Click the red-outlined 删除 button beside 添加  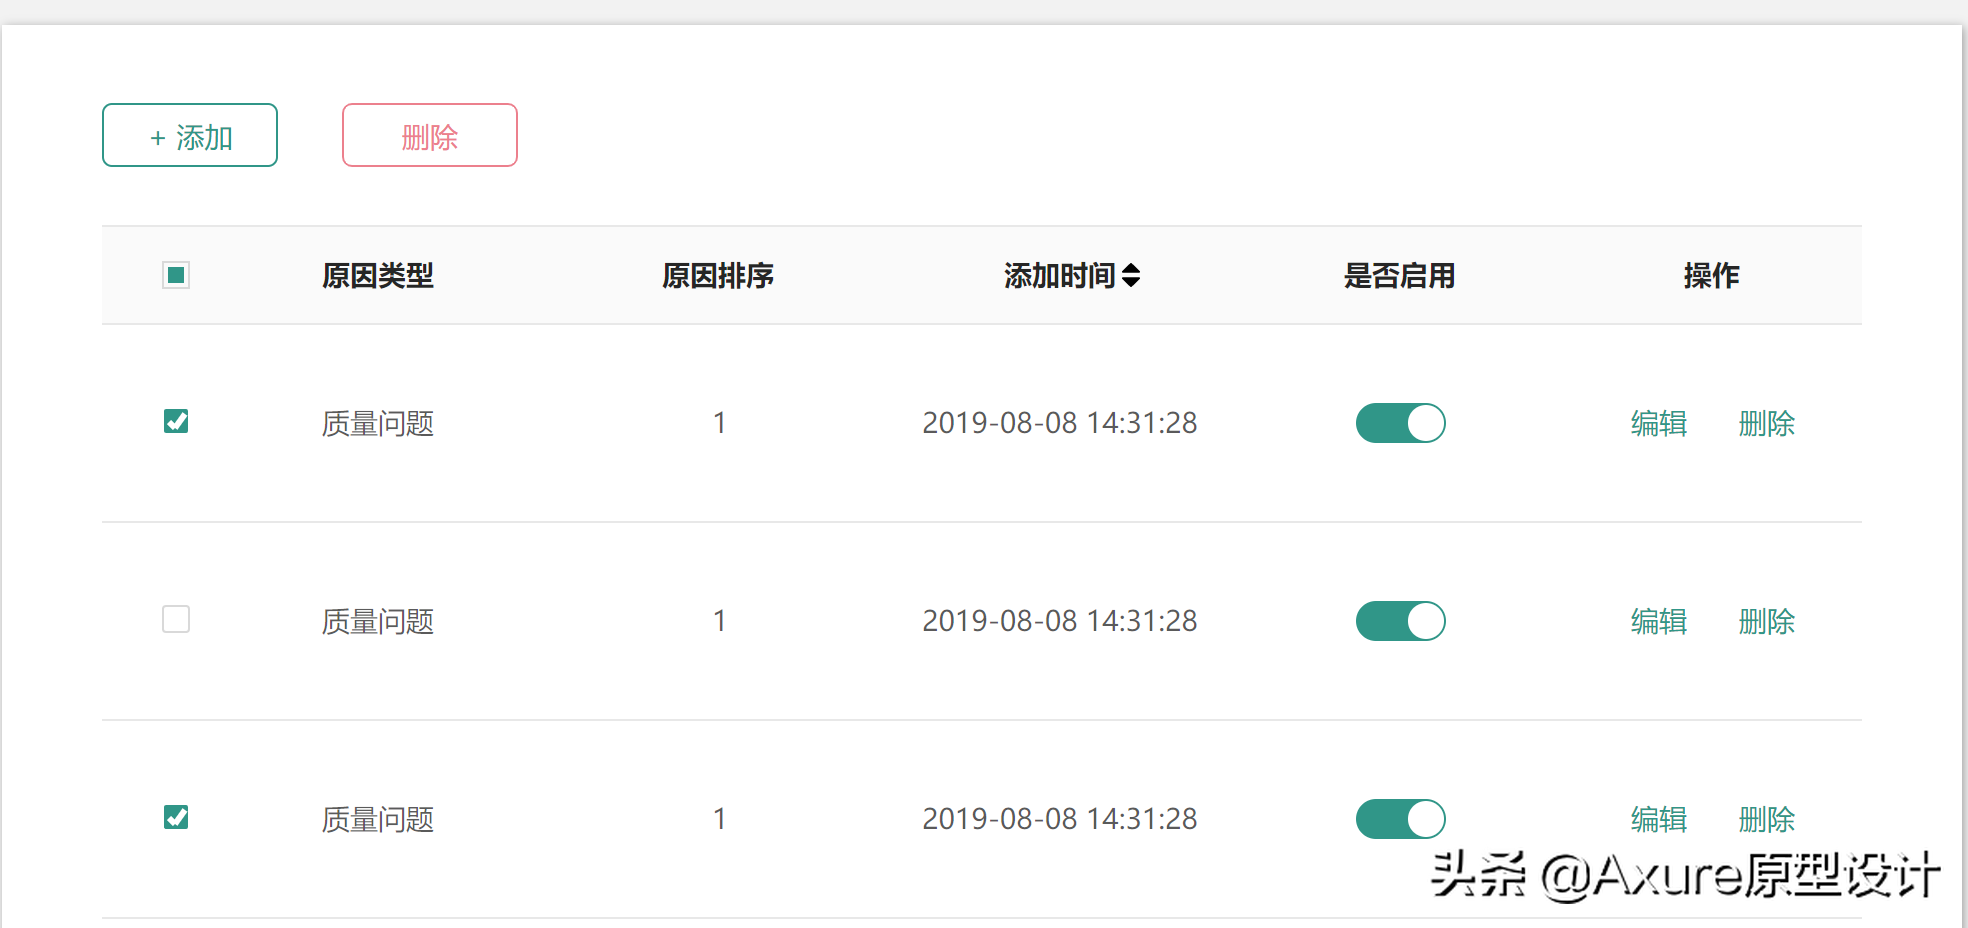tap(430, 135)
